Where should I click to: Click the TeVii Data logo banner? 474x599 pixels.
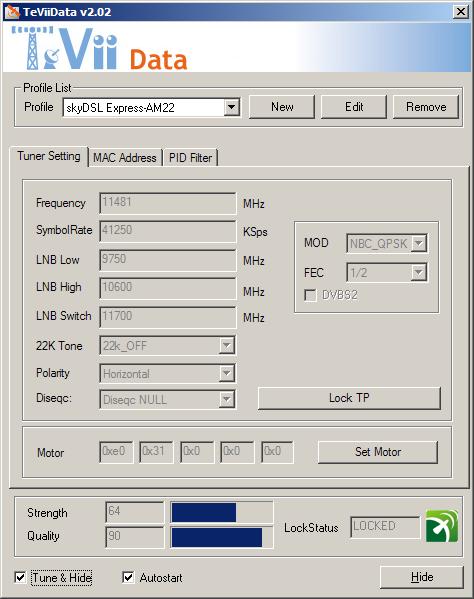[x=99, y=49]
